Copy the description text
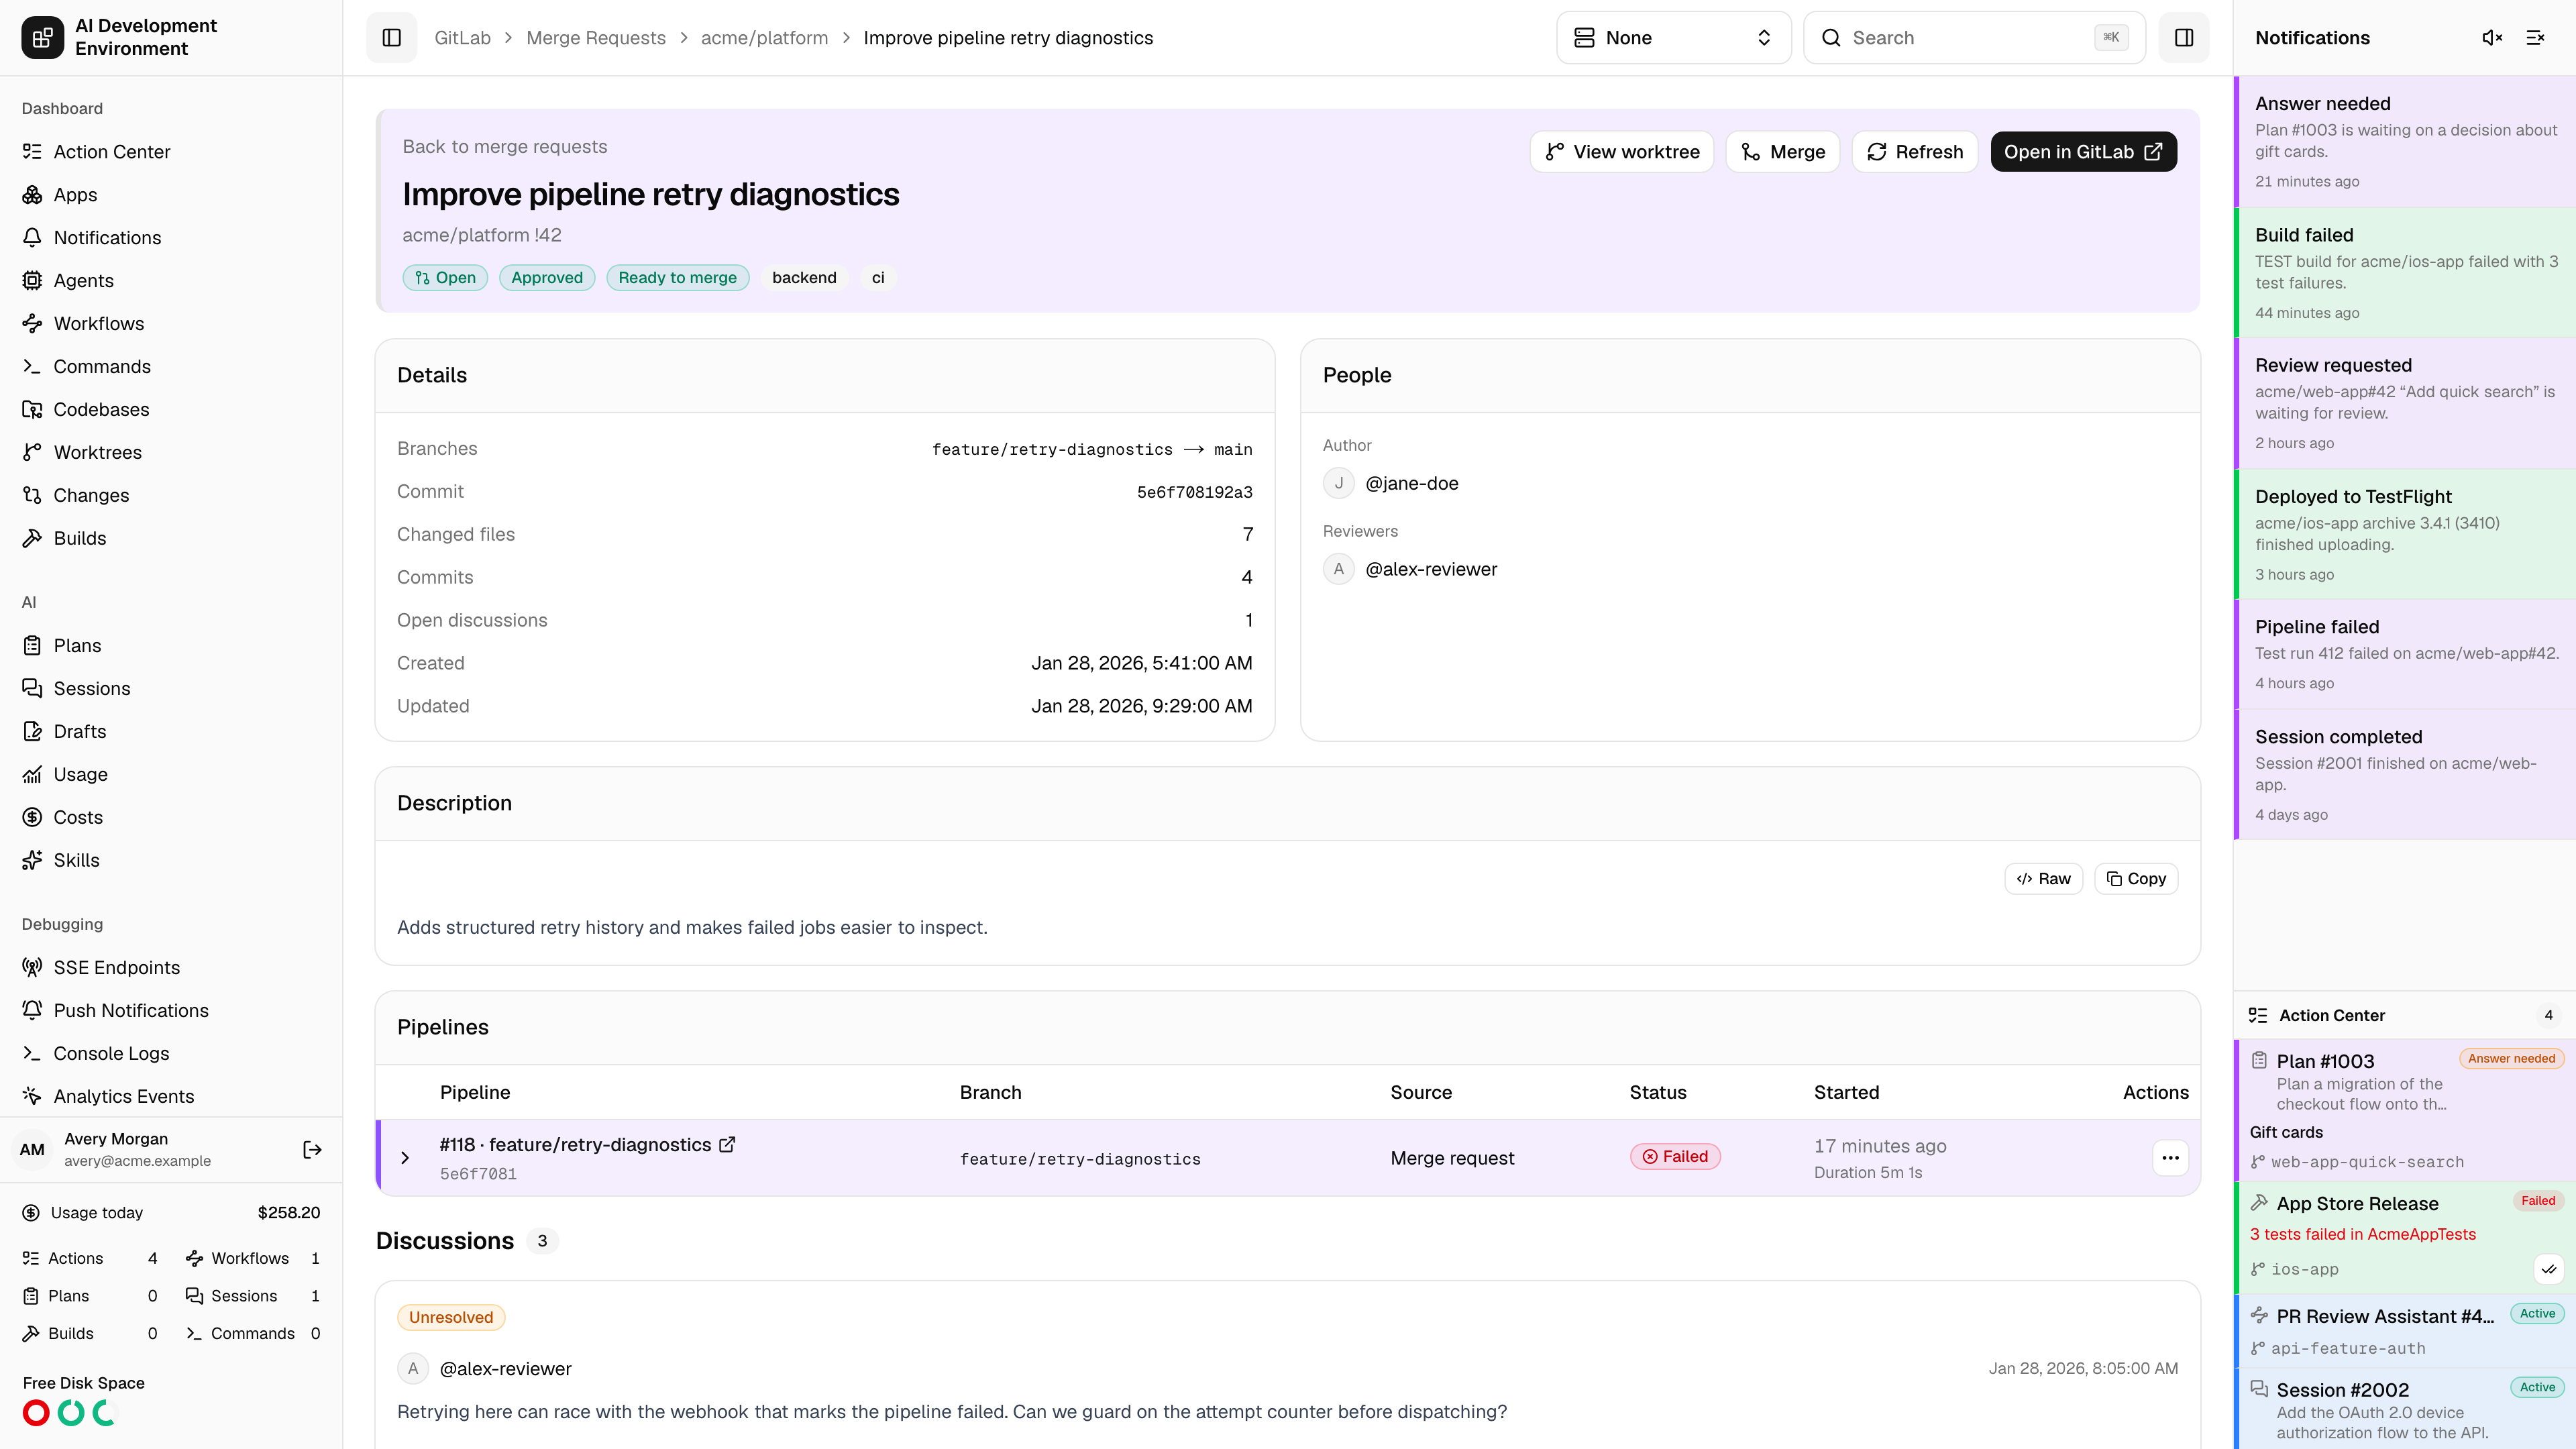 pos(2136,879)
